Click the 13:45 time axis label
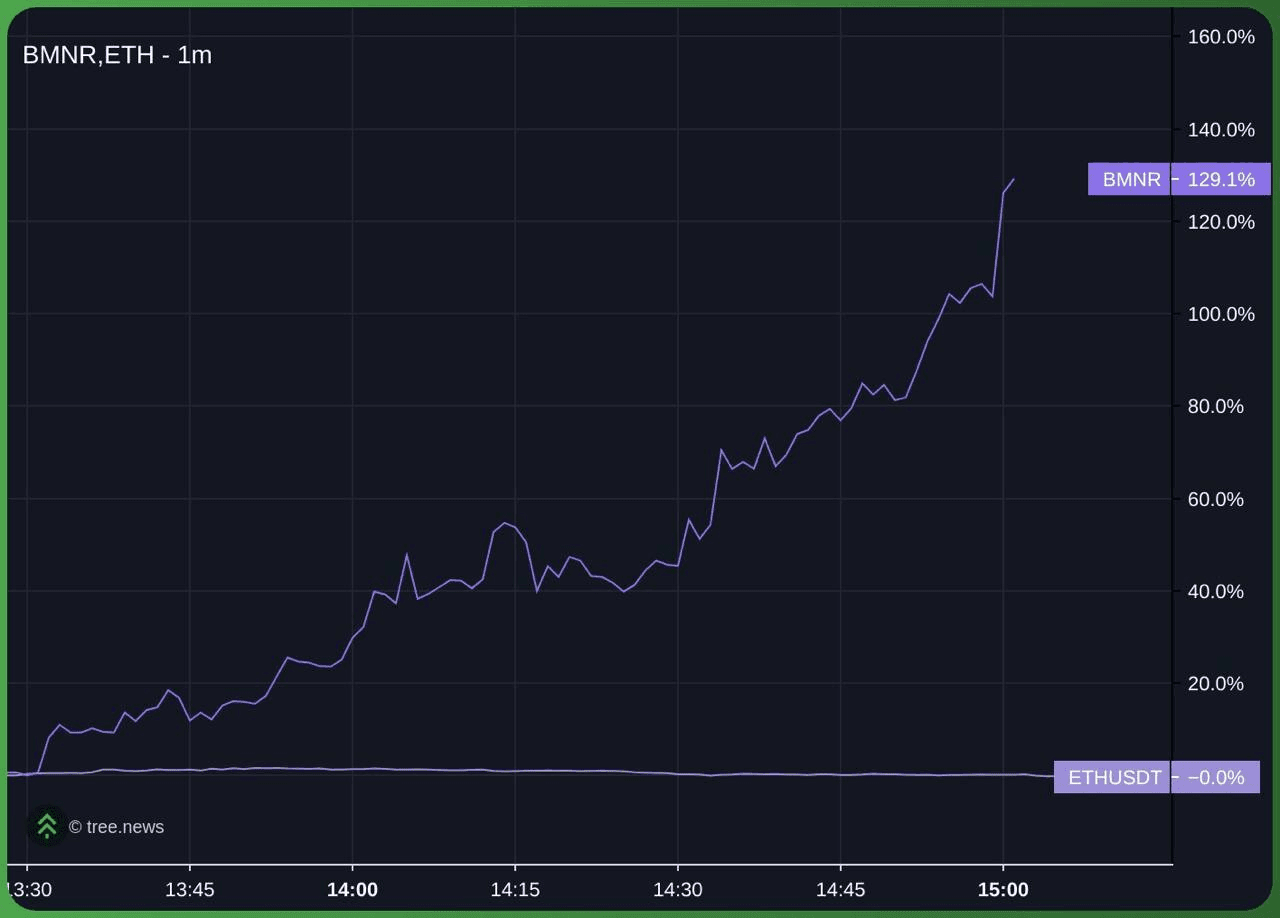Image resolution: width=1280 pixels, height=918 pixels. tap(190, 890)
